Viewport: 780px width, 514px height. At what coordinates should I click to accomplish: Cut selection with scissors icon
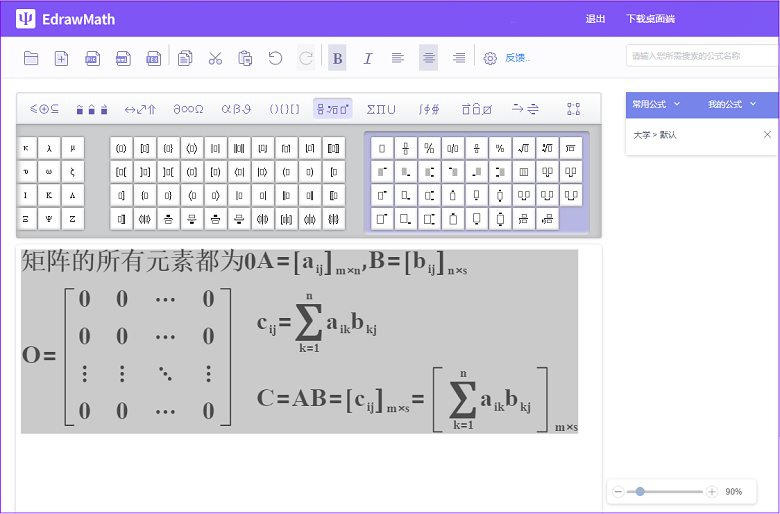pyautogui.click(x=215, y=58)
